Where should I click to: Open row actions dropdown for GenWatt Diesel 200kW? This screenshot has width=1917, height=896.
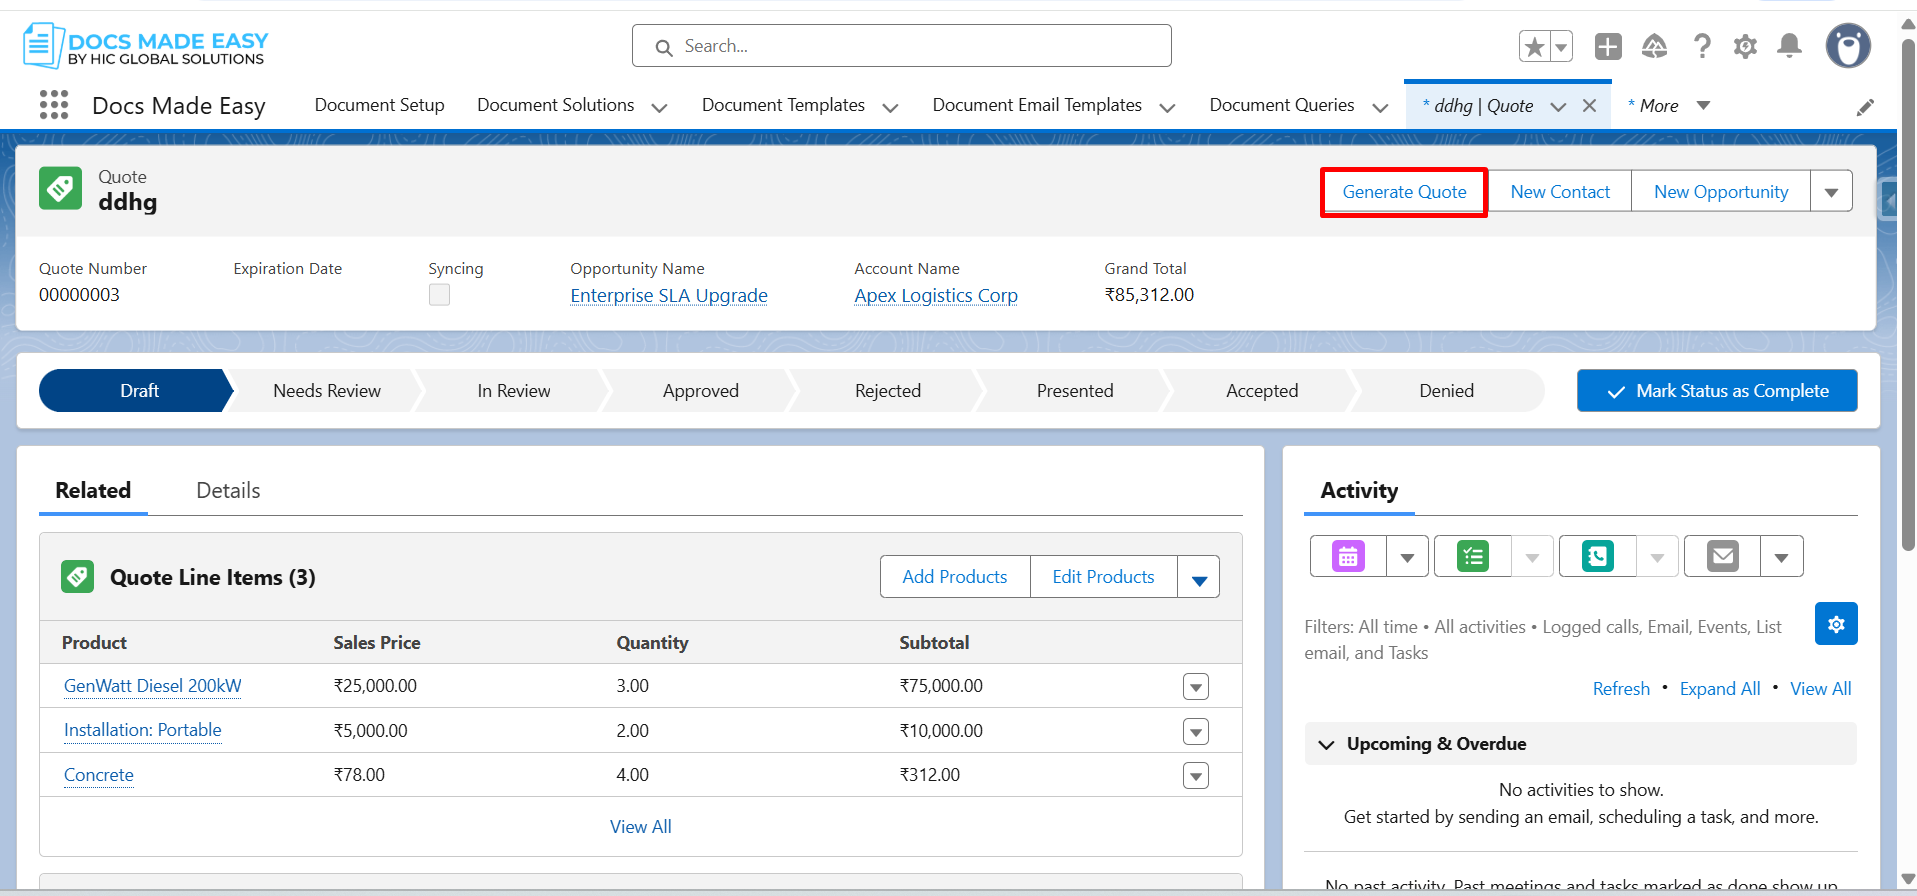[x=1195, y=687]
